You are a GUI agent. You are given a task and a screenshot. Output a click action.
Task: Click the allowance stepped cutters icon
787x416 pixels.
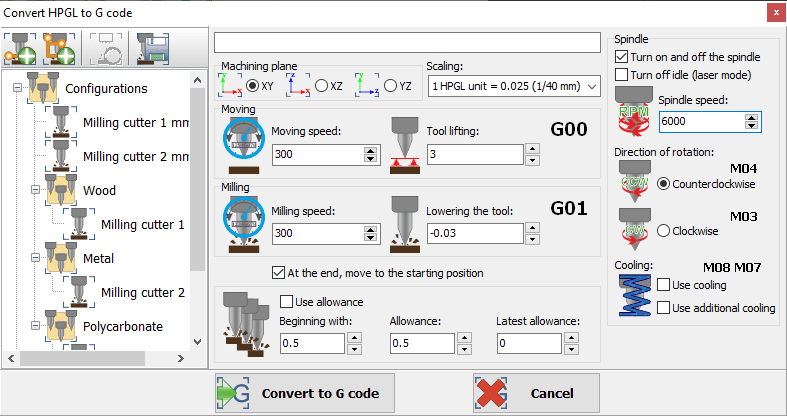[244, 325]
